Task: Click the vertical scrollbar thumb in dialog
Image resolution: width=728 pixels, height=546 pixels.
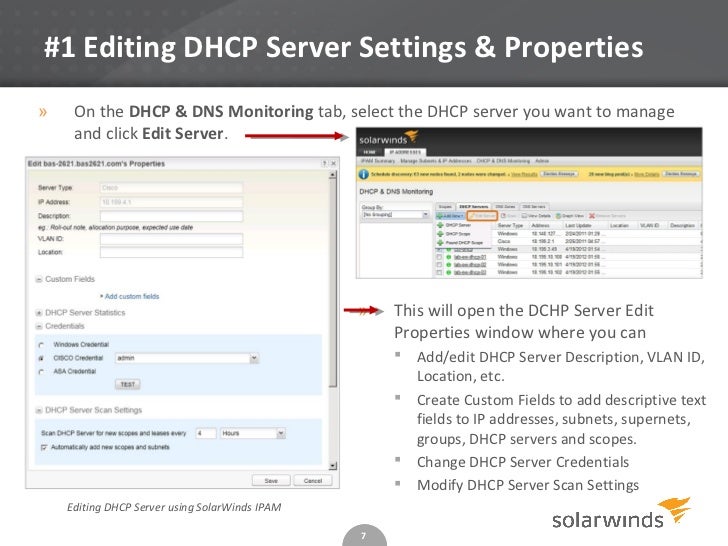Action: (333, 283)
